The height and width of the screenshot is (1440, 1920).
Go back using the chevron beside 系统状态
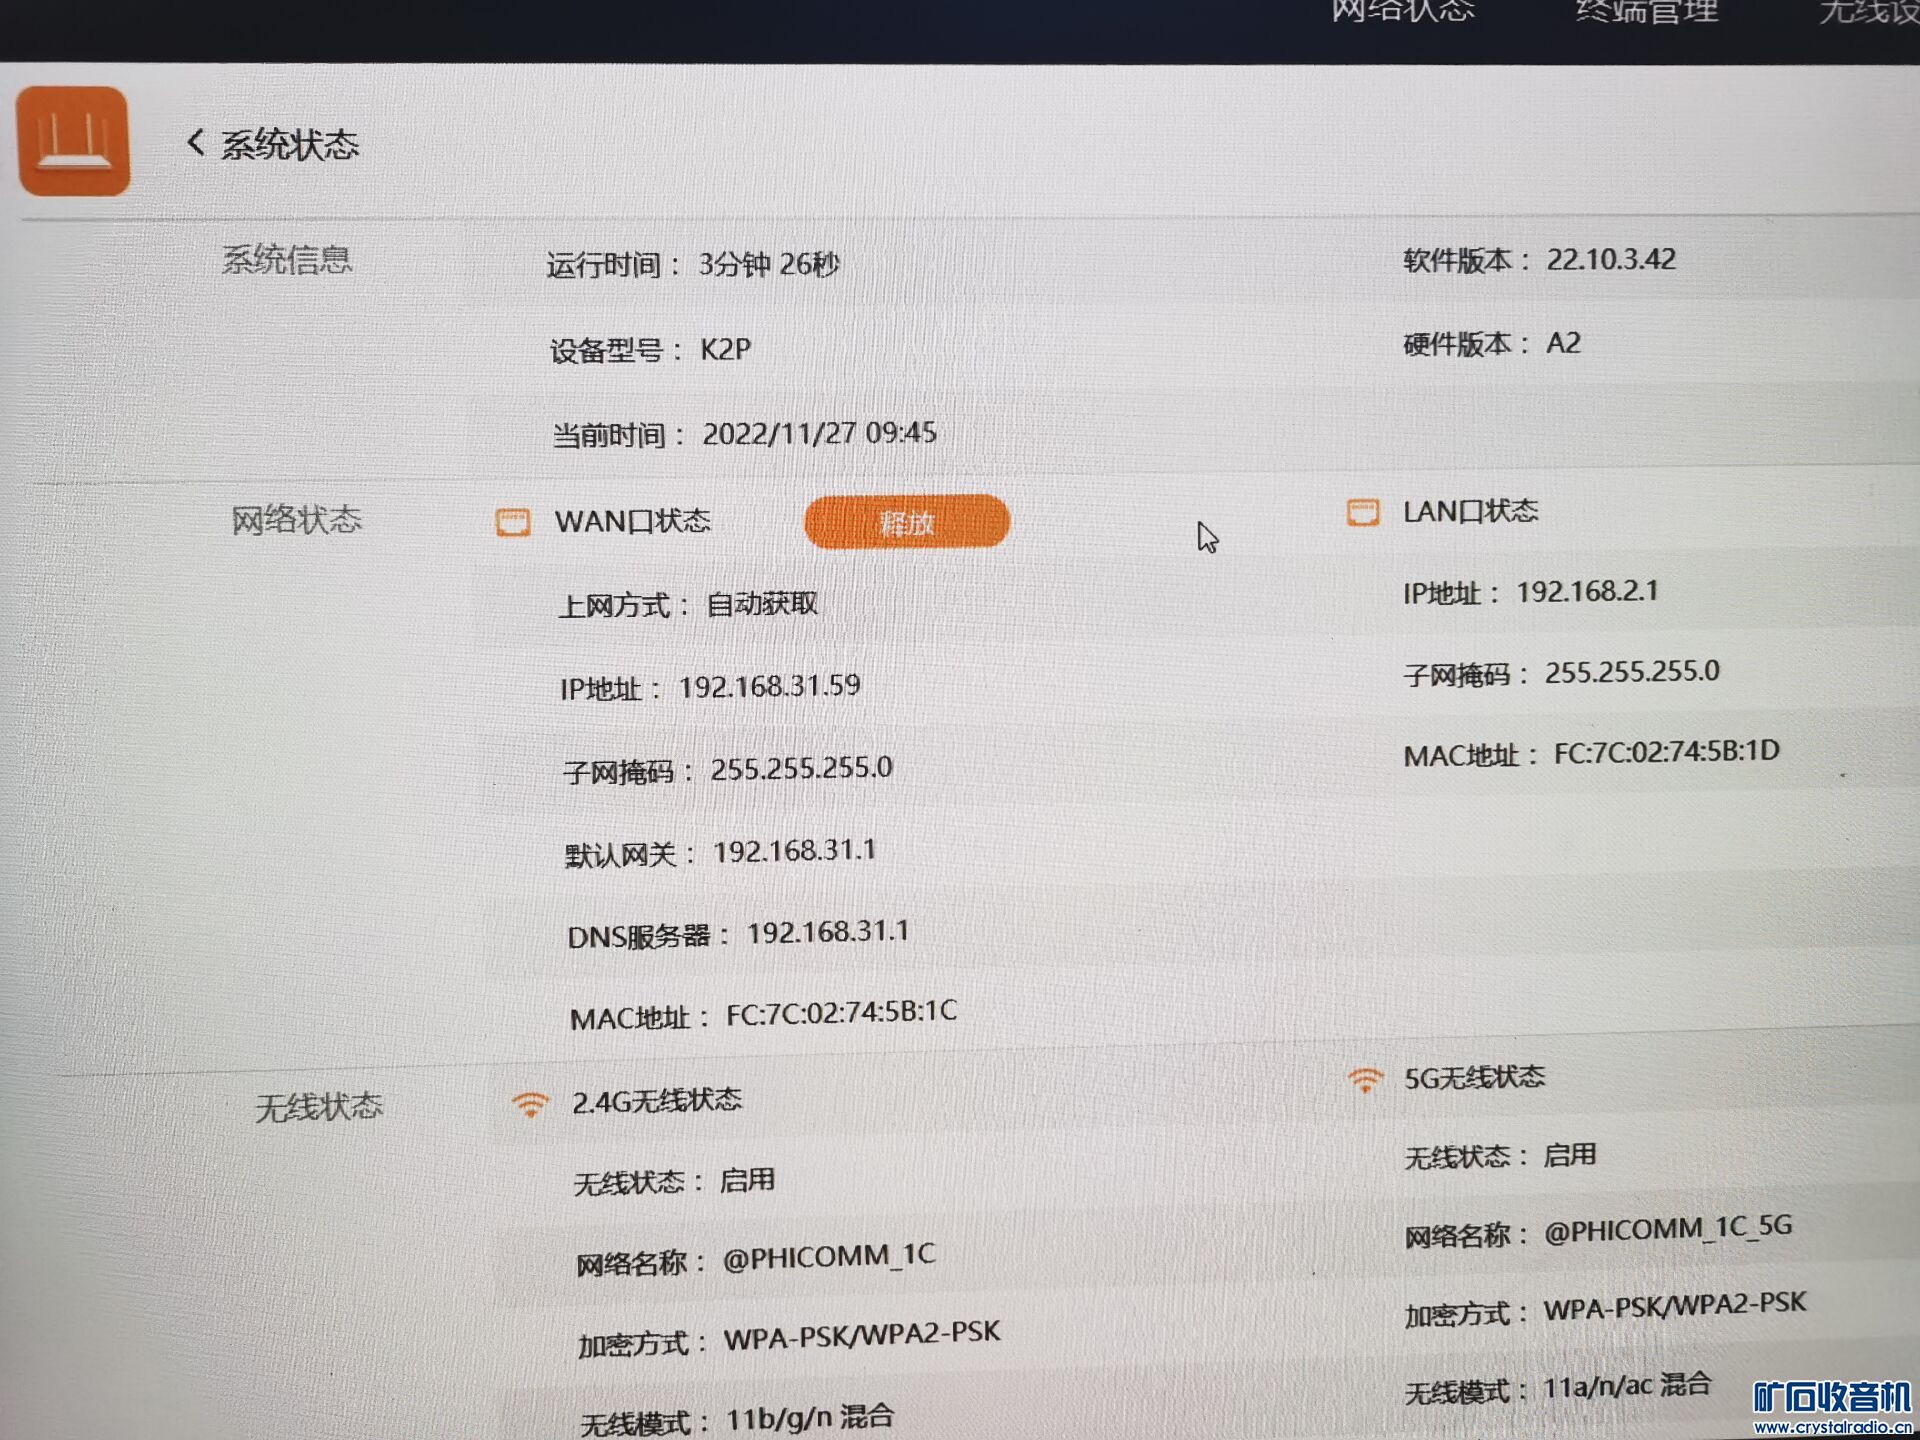click(x=196, y=143)
